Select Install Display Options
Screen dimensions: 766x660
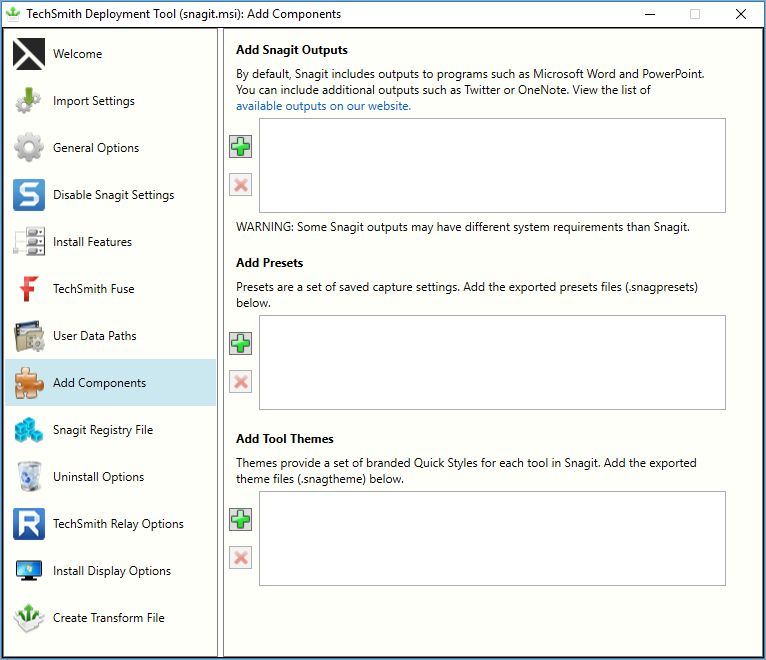click(110, 571)
